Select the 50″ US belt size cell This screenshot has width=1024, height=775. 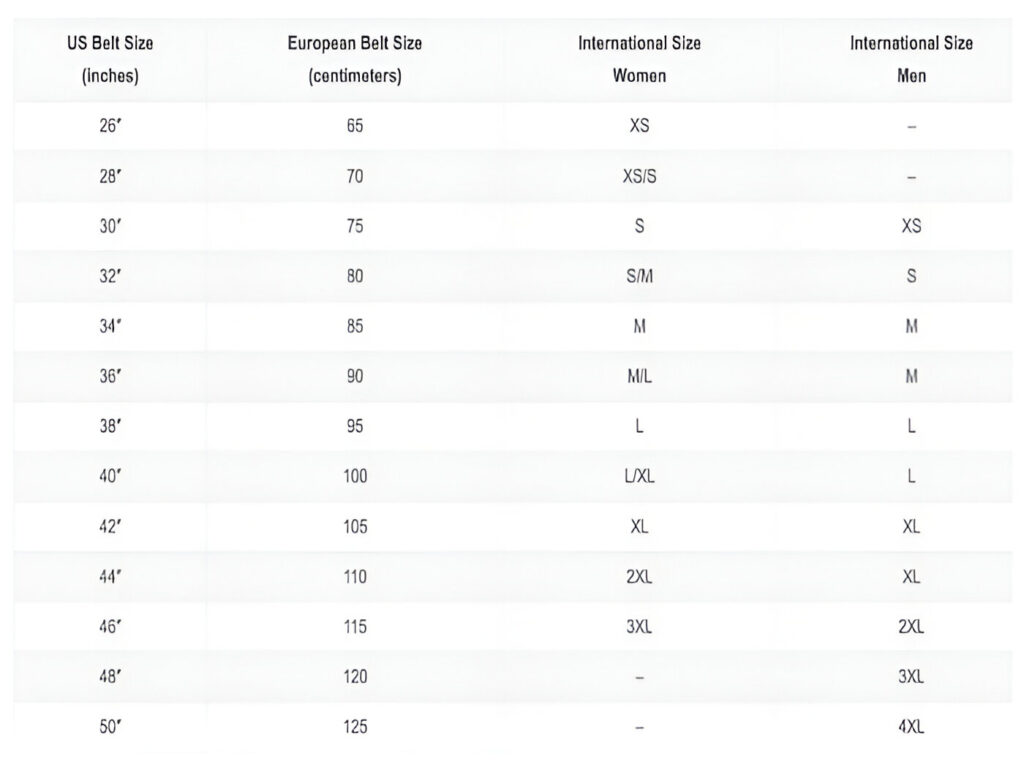[110, 727]
